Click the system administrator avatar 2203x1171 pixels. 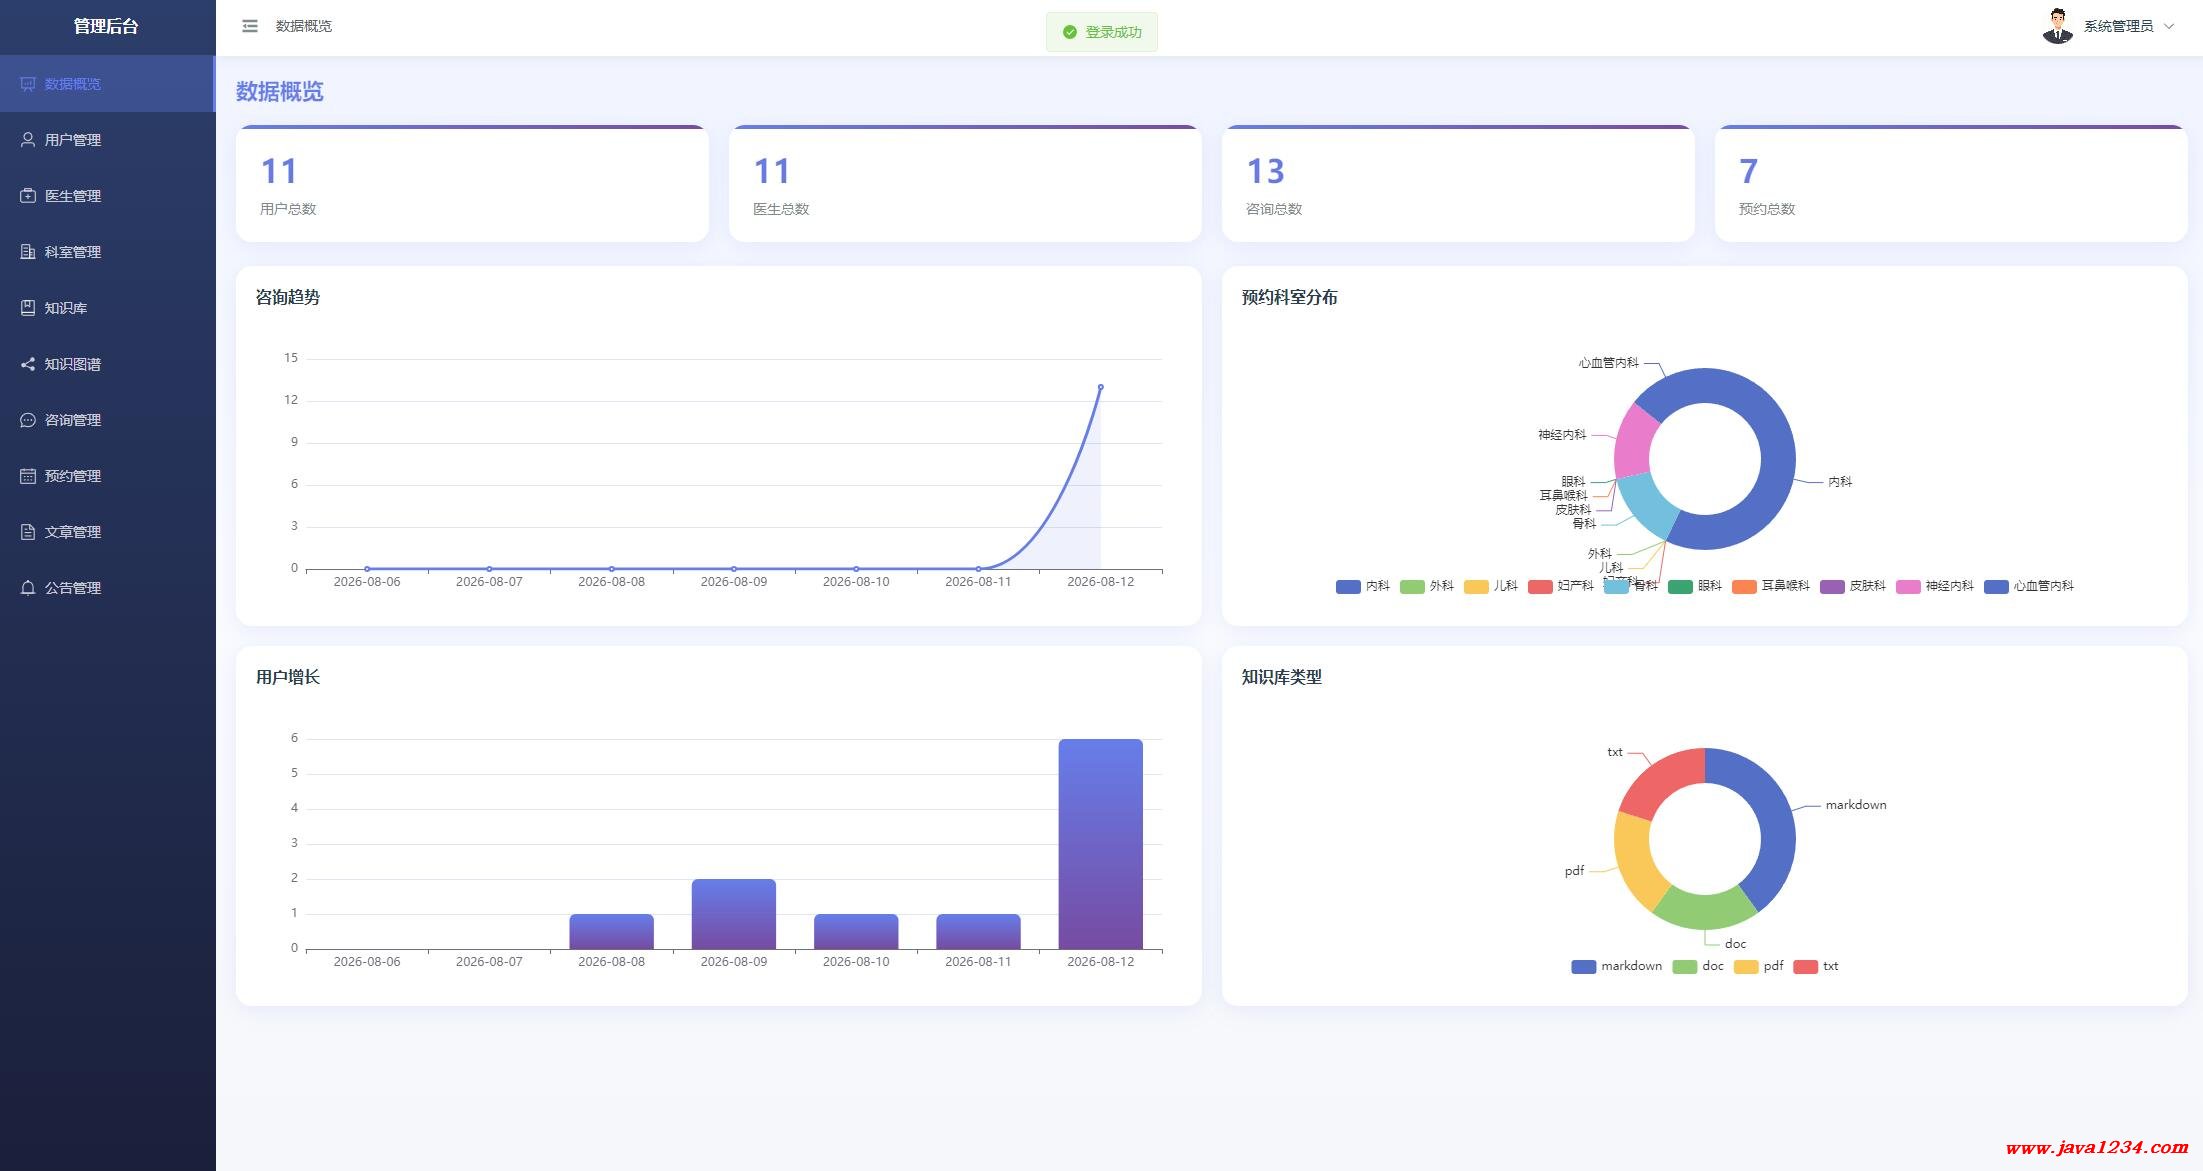point(2057,26)
